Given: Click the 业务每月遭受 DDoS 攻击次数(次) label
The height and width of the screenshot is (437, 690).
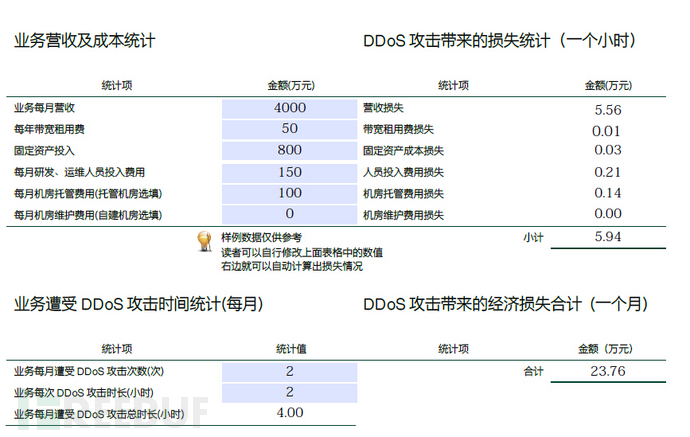Looking at the screenshot, I should [89, 371].
